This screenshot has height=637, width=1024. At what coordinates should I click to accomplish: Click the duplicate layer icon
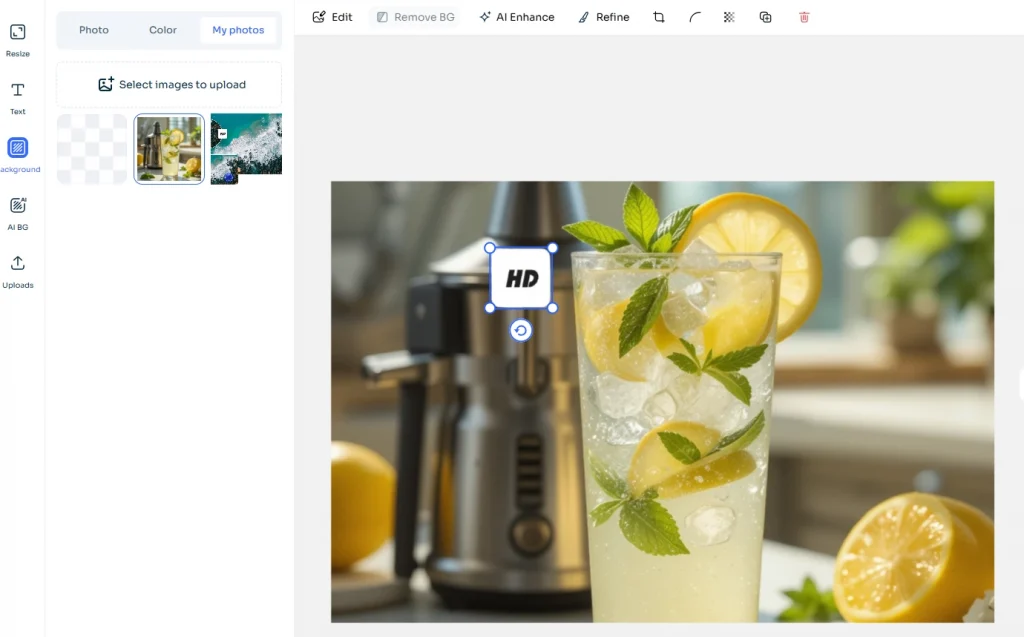(x=765, y=17)
